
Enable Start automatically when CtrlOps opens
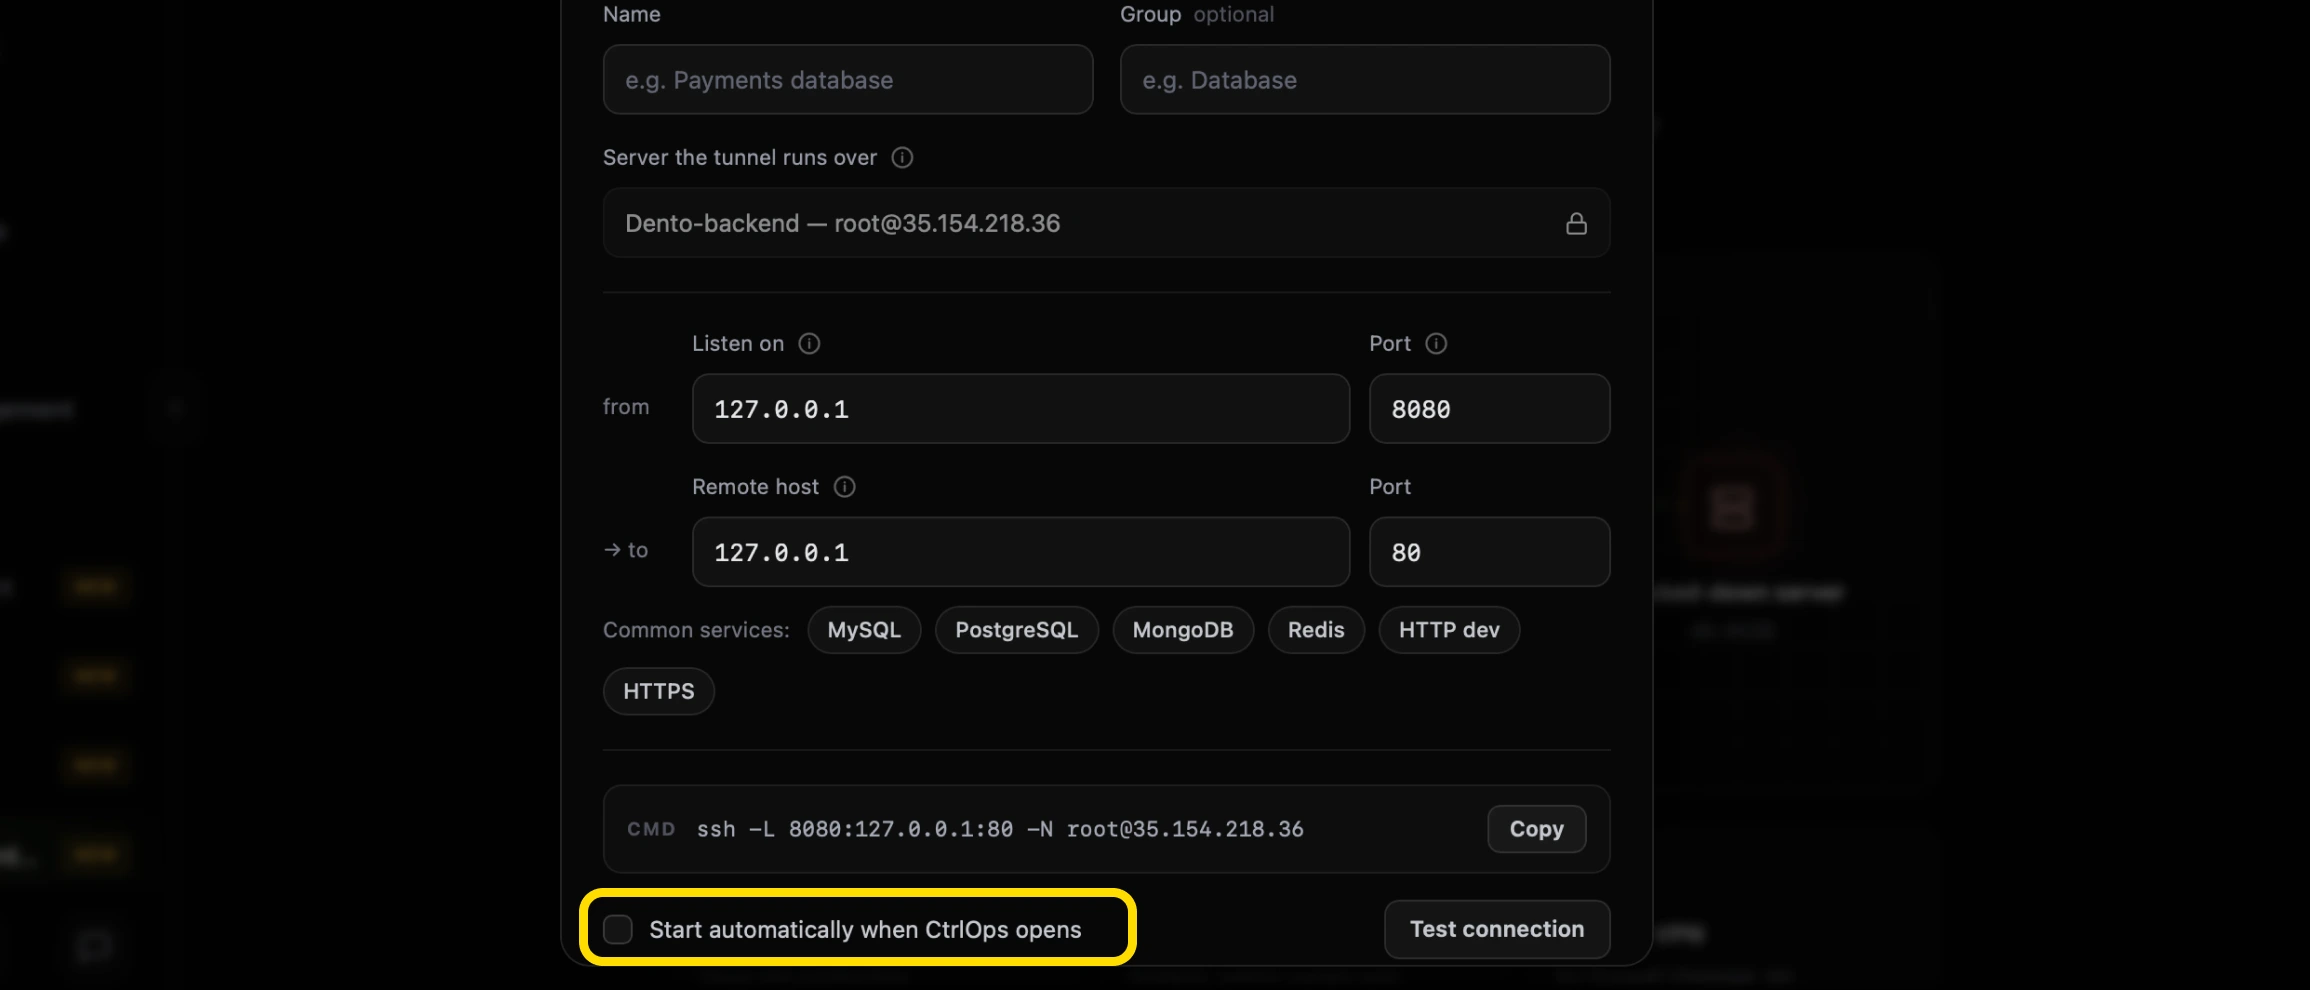tap(618, 929)
